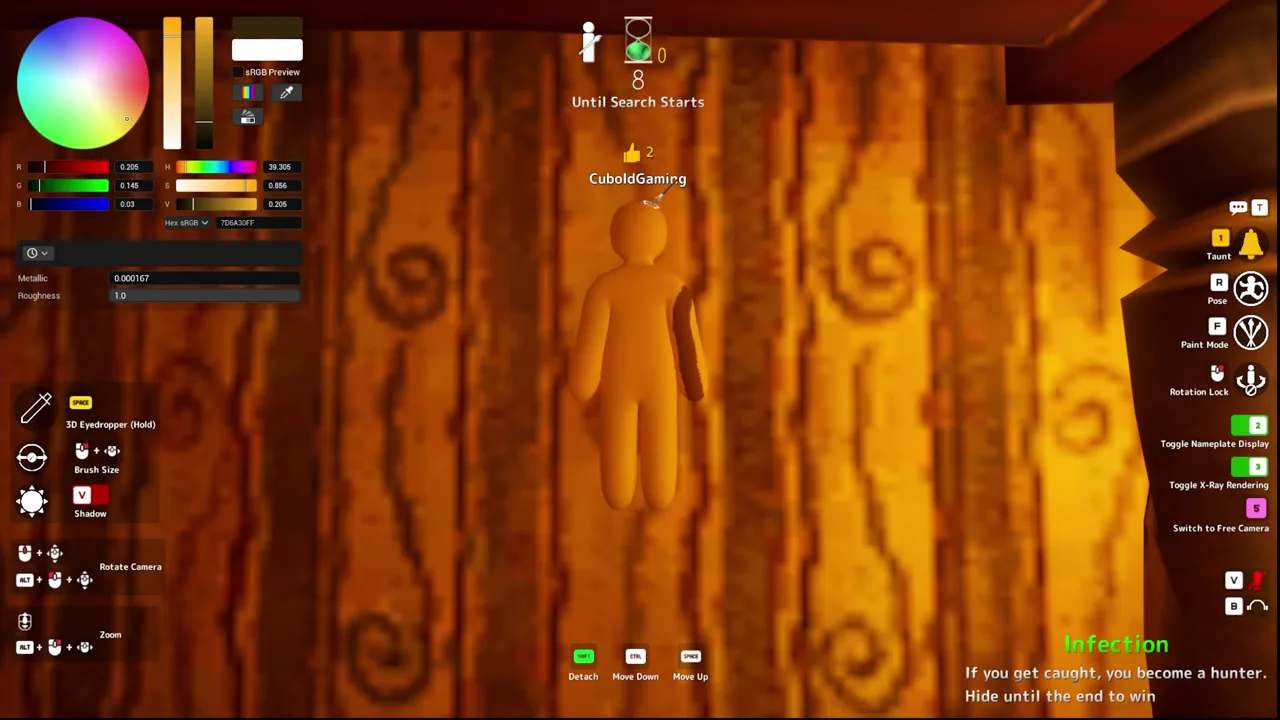Open chat via the speech bubble icon
The image size is (1280, 720).
(1238, 207)
